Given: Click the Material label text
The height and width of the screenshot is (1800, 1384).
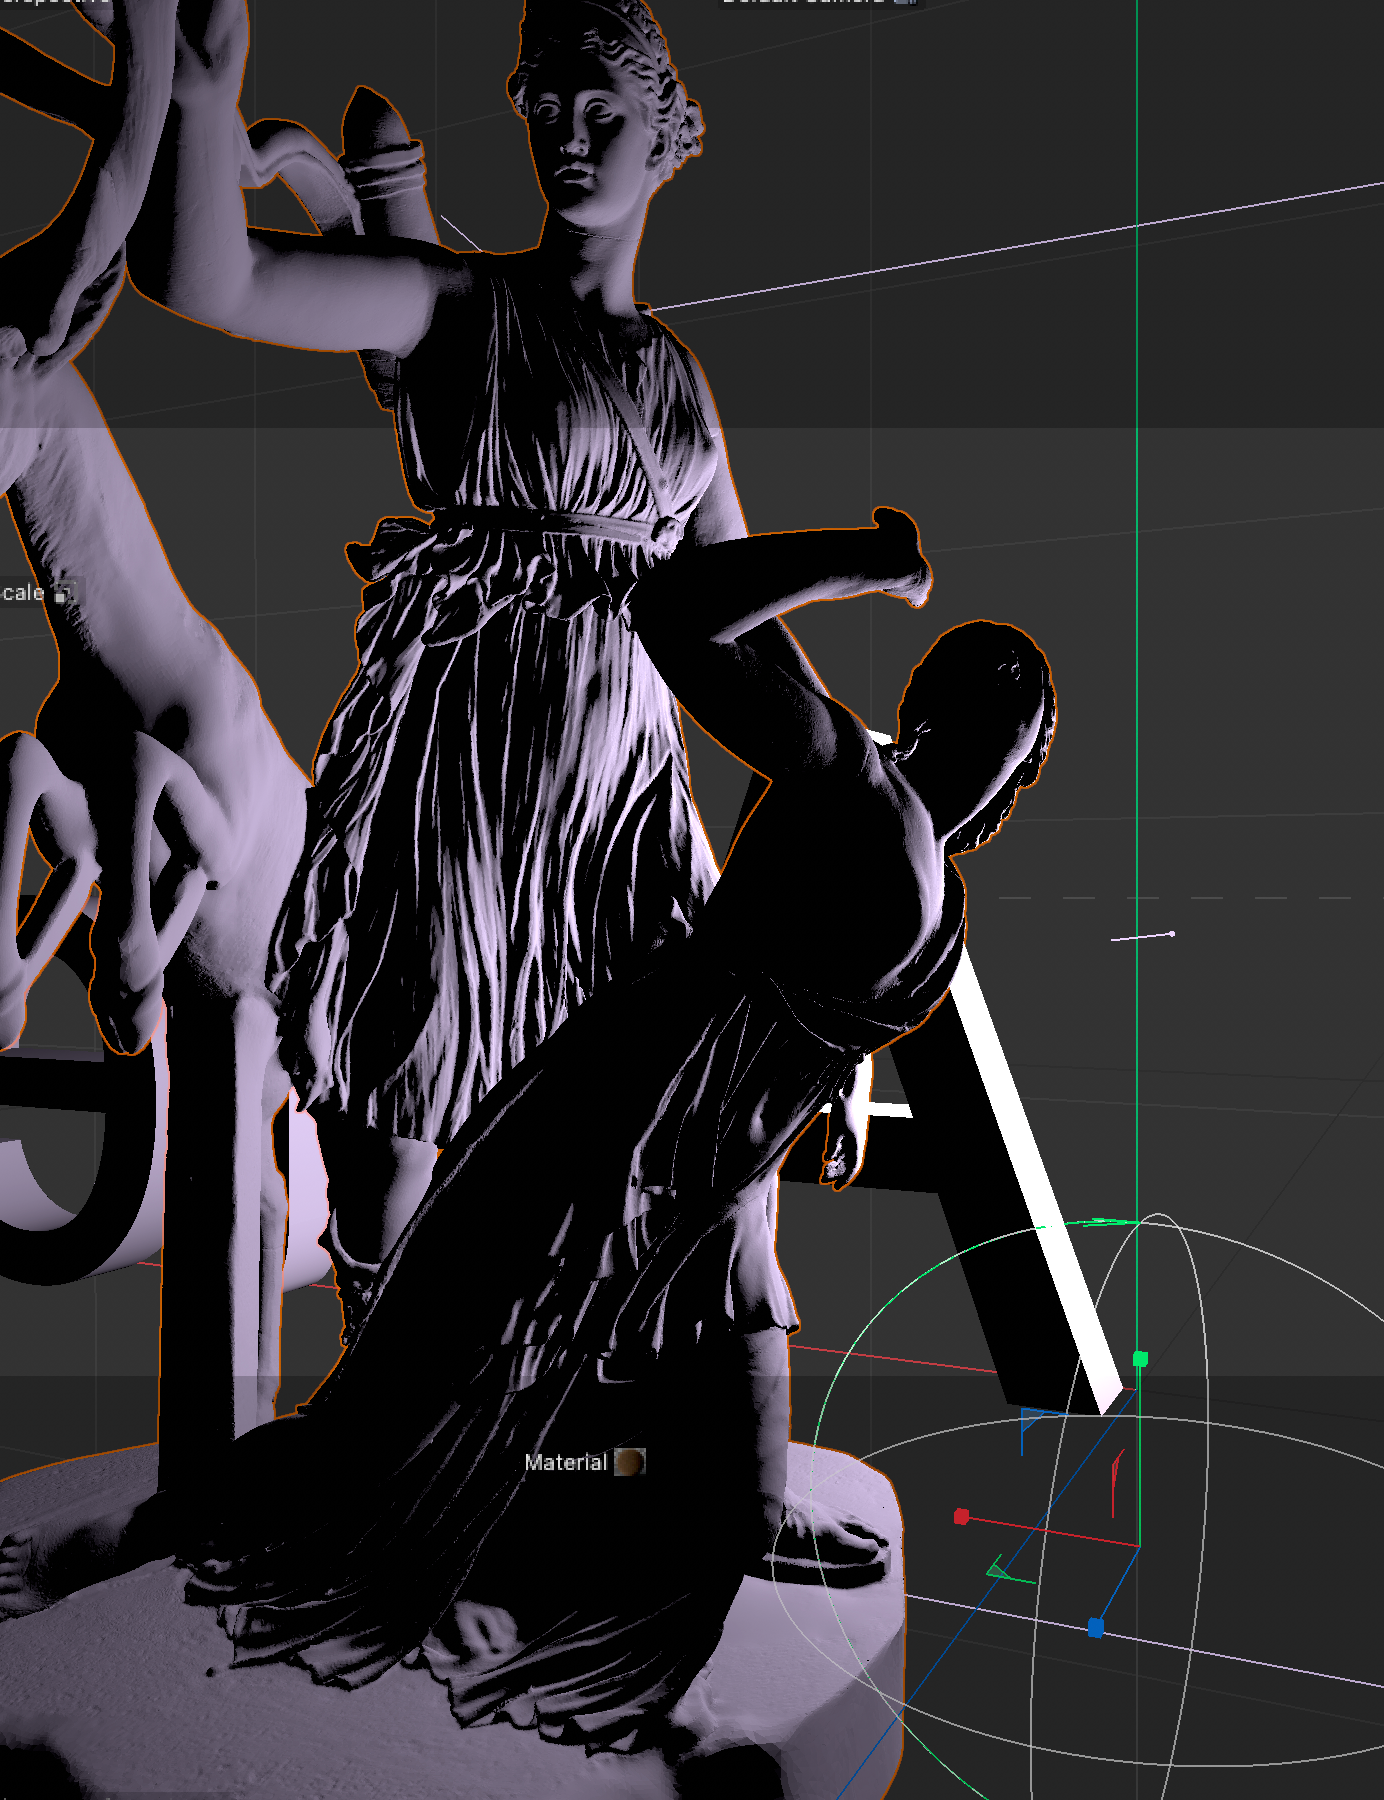Looking at the screenshot, I should (565, 1462).
